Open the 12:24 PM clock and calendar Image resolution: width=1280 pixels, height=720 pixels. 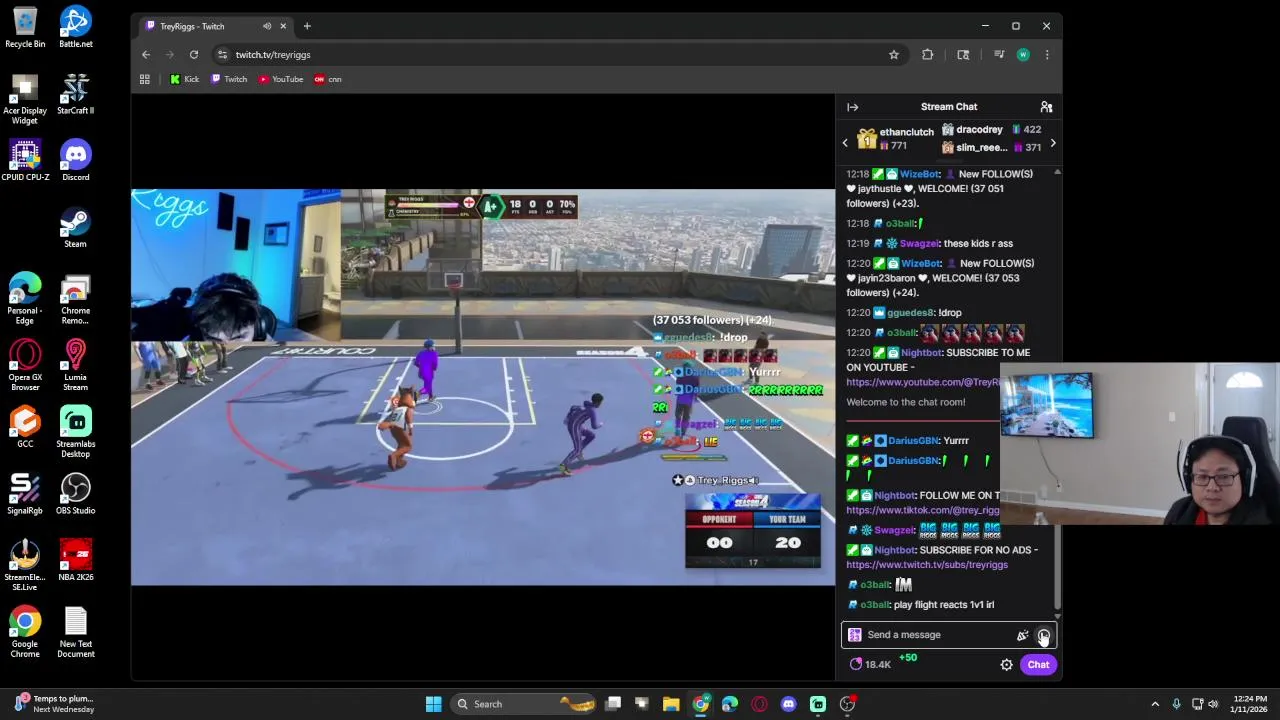(x=1249, y=704)
